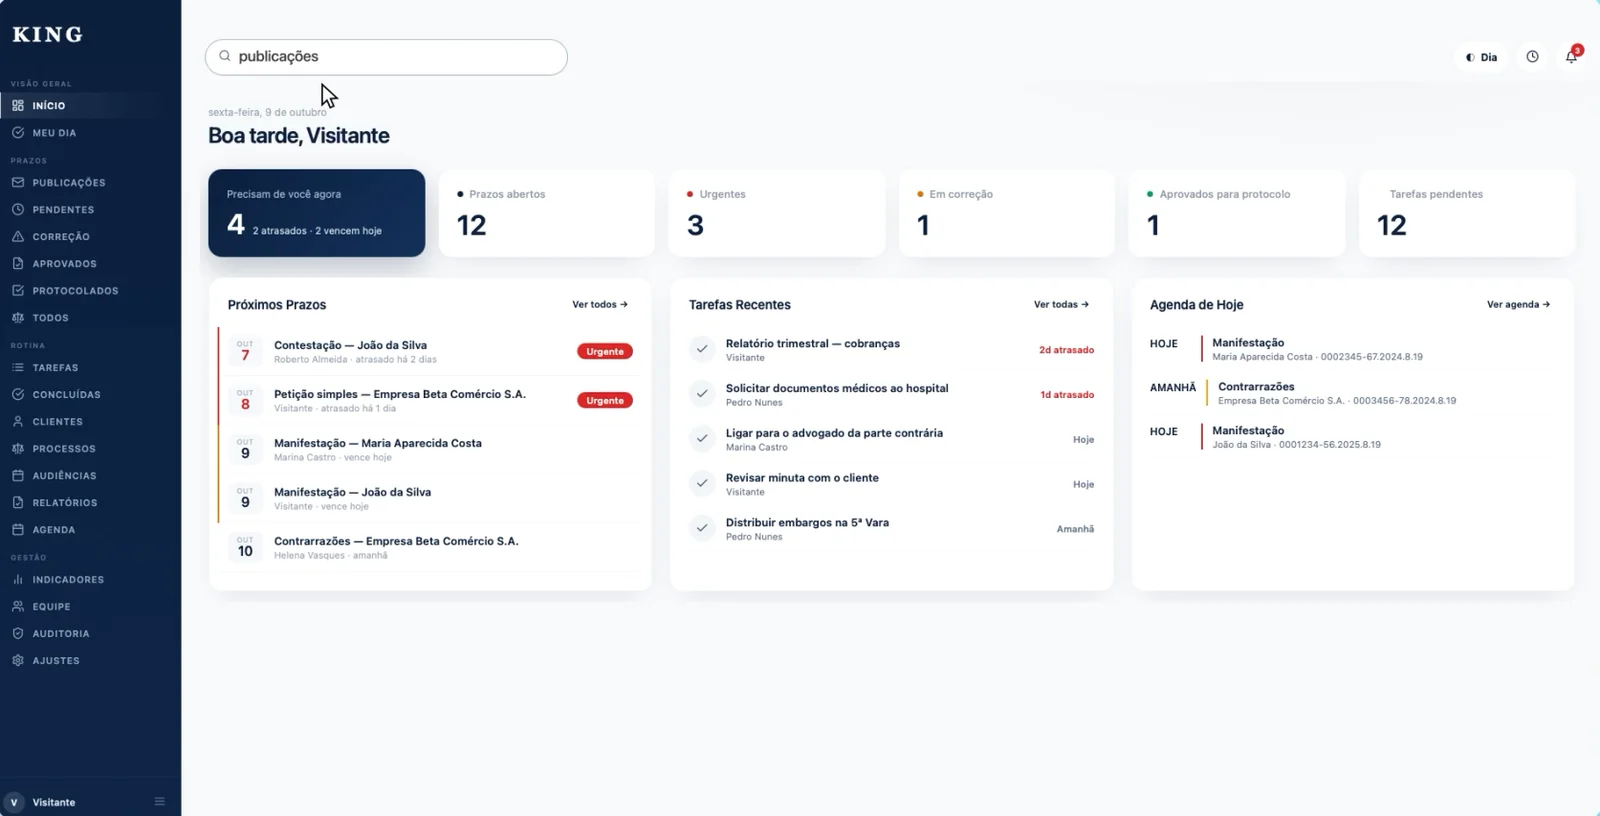Complete Distribuir embargos na 5ª Vara task
This screenshot has height=816, width=1600.
click(702, 528)
